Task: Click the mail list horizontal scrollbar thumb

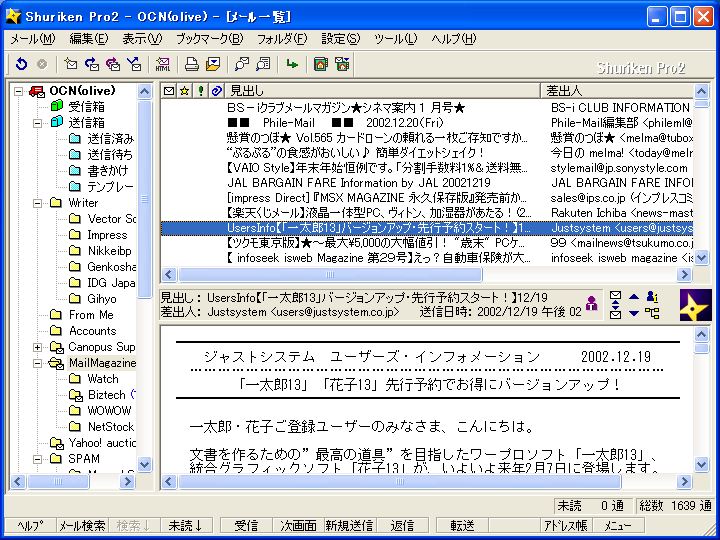Action: (x=330, y=275)
